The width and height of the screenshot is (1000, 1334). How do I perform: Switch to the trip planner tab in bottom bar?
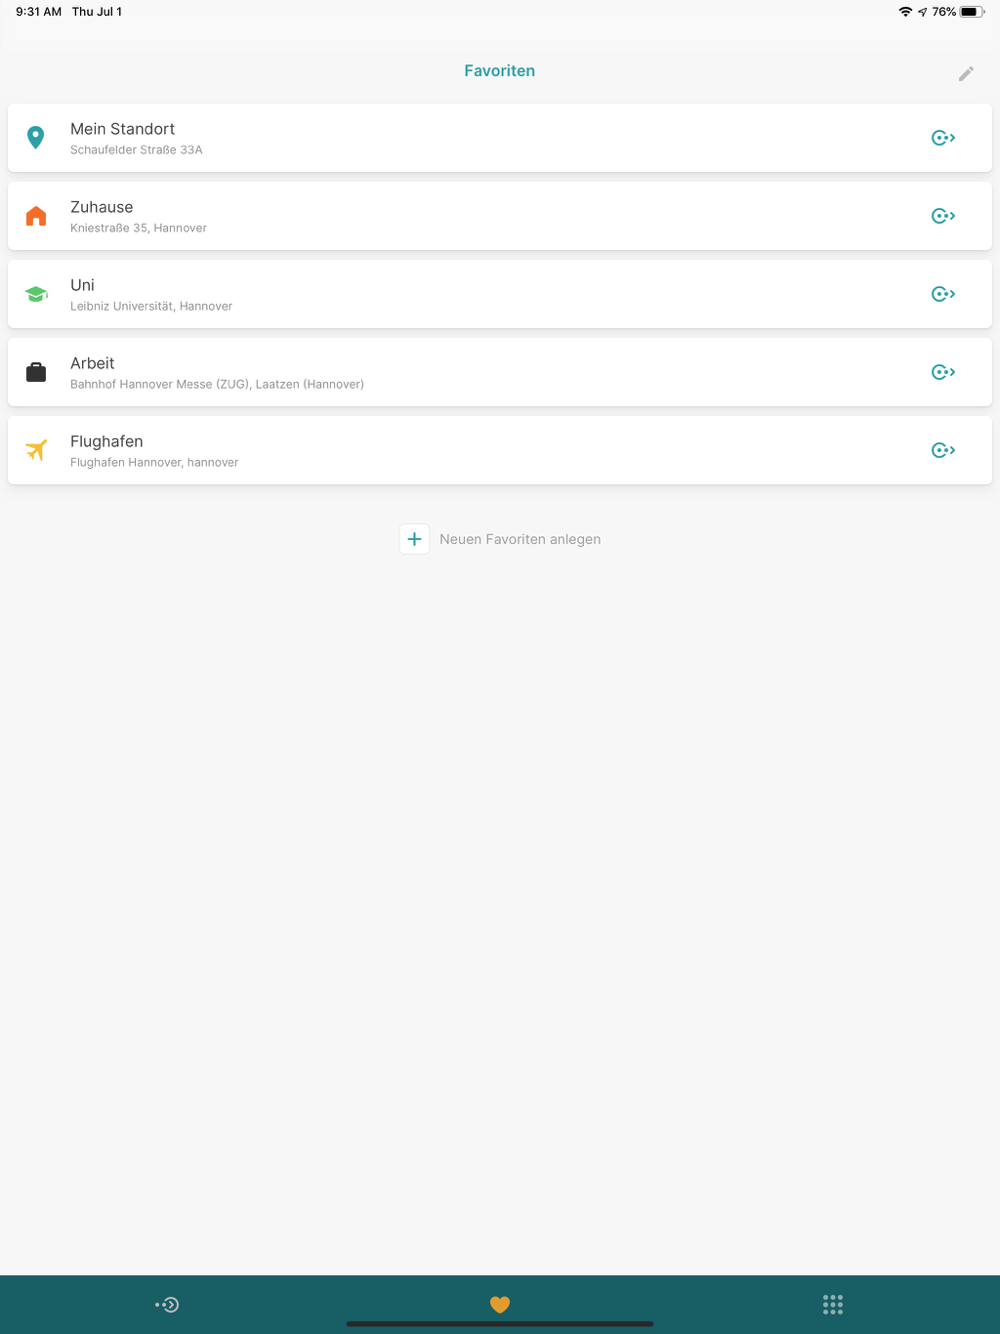pyautogui.click(x=167, y=1304)
